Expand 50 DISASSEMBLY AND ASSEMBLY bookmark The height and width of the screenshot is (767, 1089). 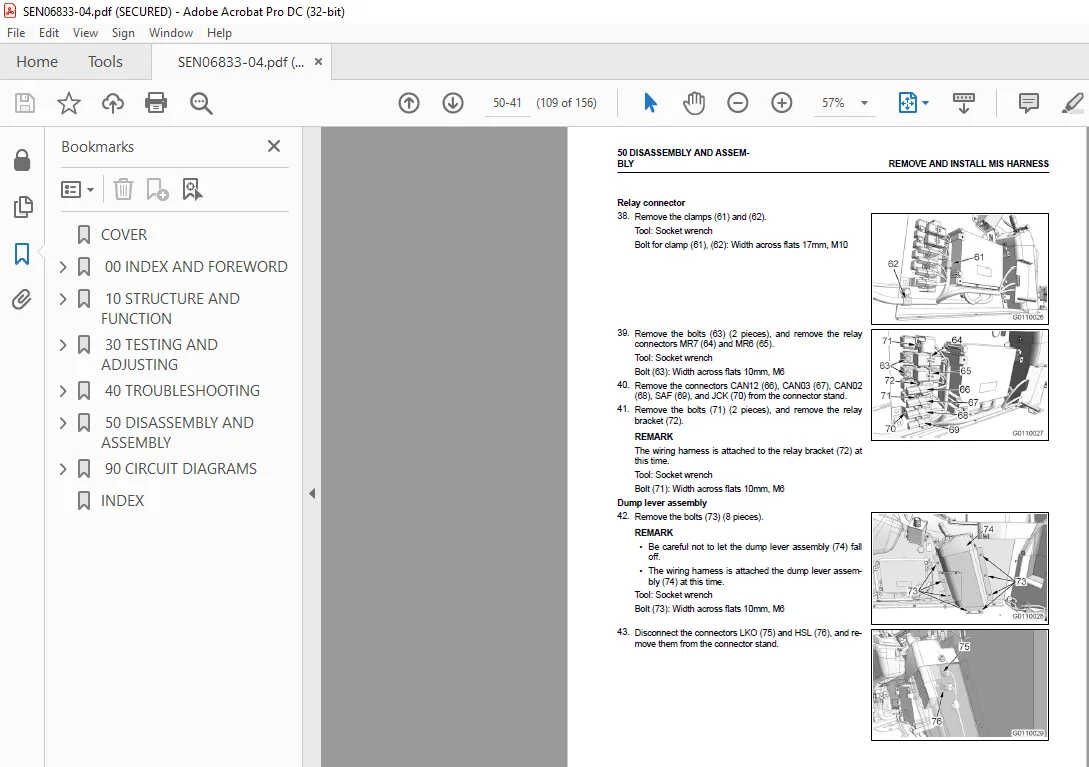[63, 423]
